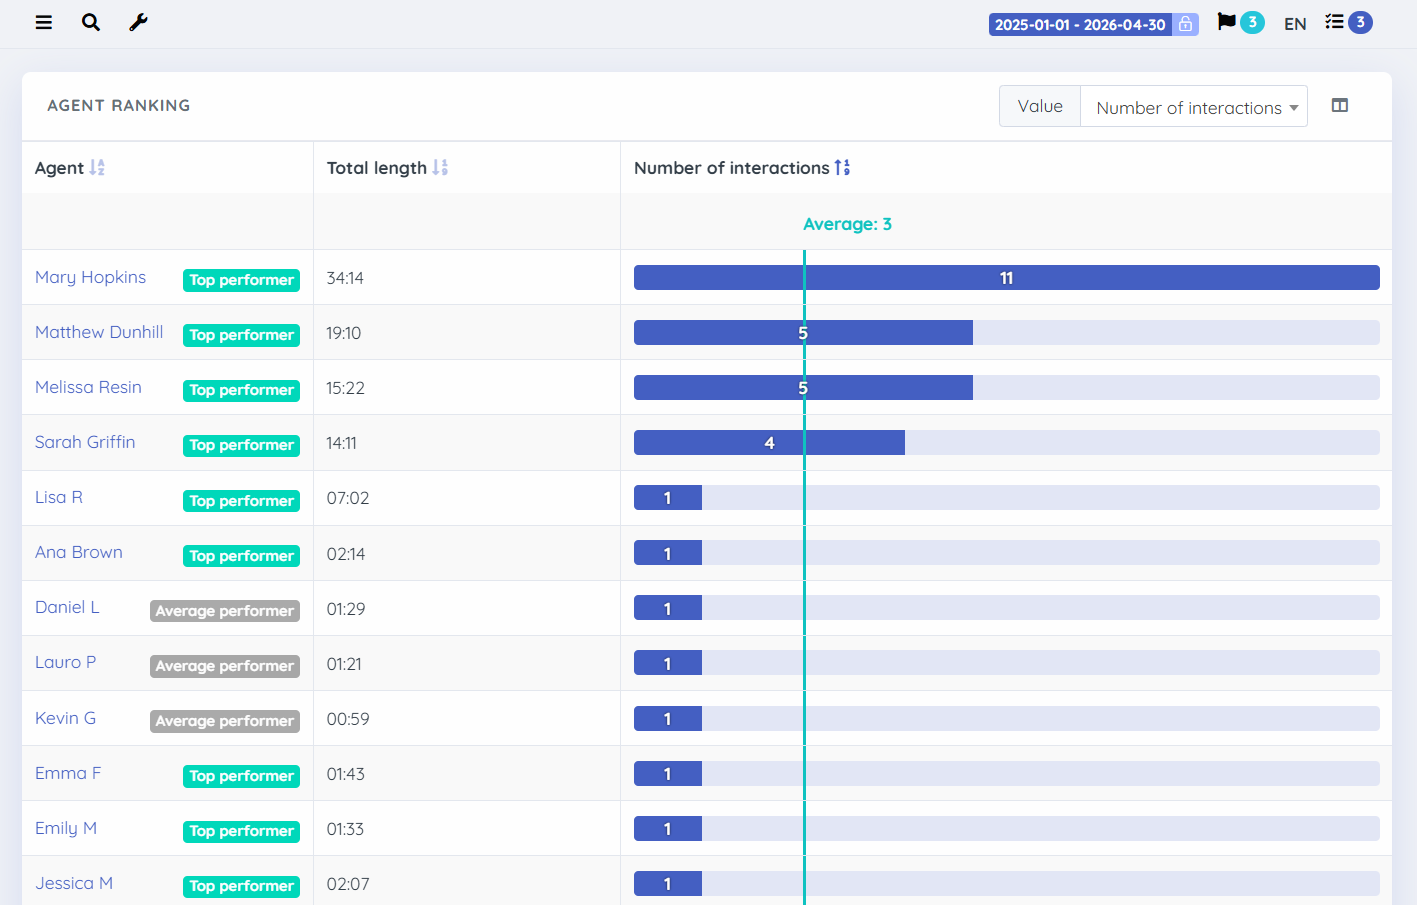
Task: Open the hamburger menu
Action: (44, 22)
